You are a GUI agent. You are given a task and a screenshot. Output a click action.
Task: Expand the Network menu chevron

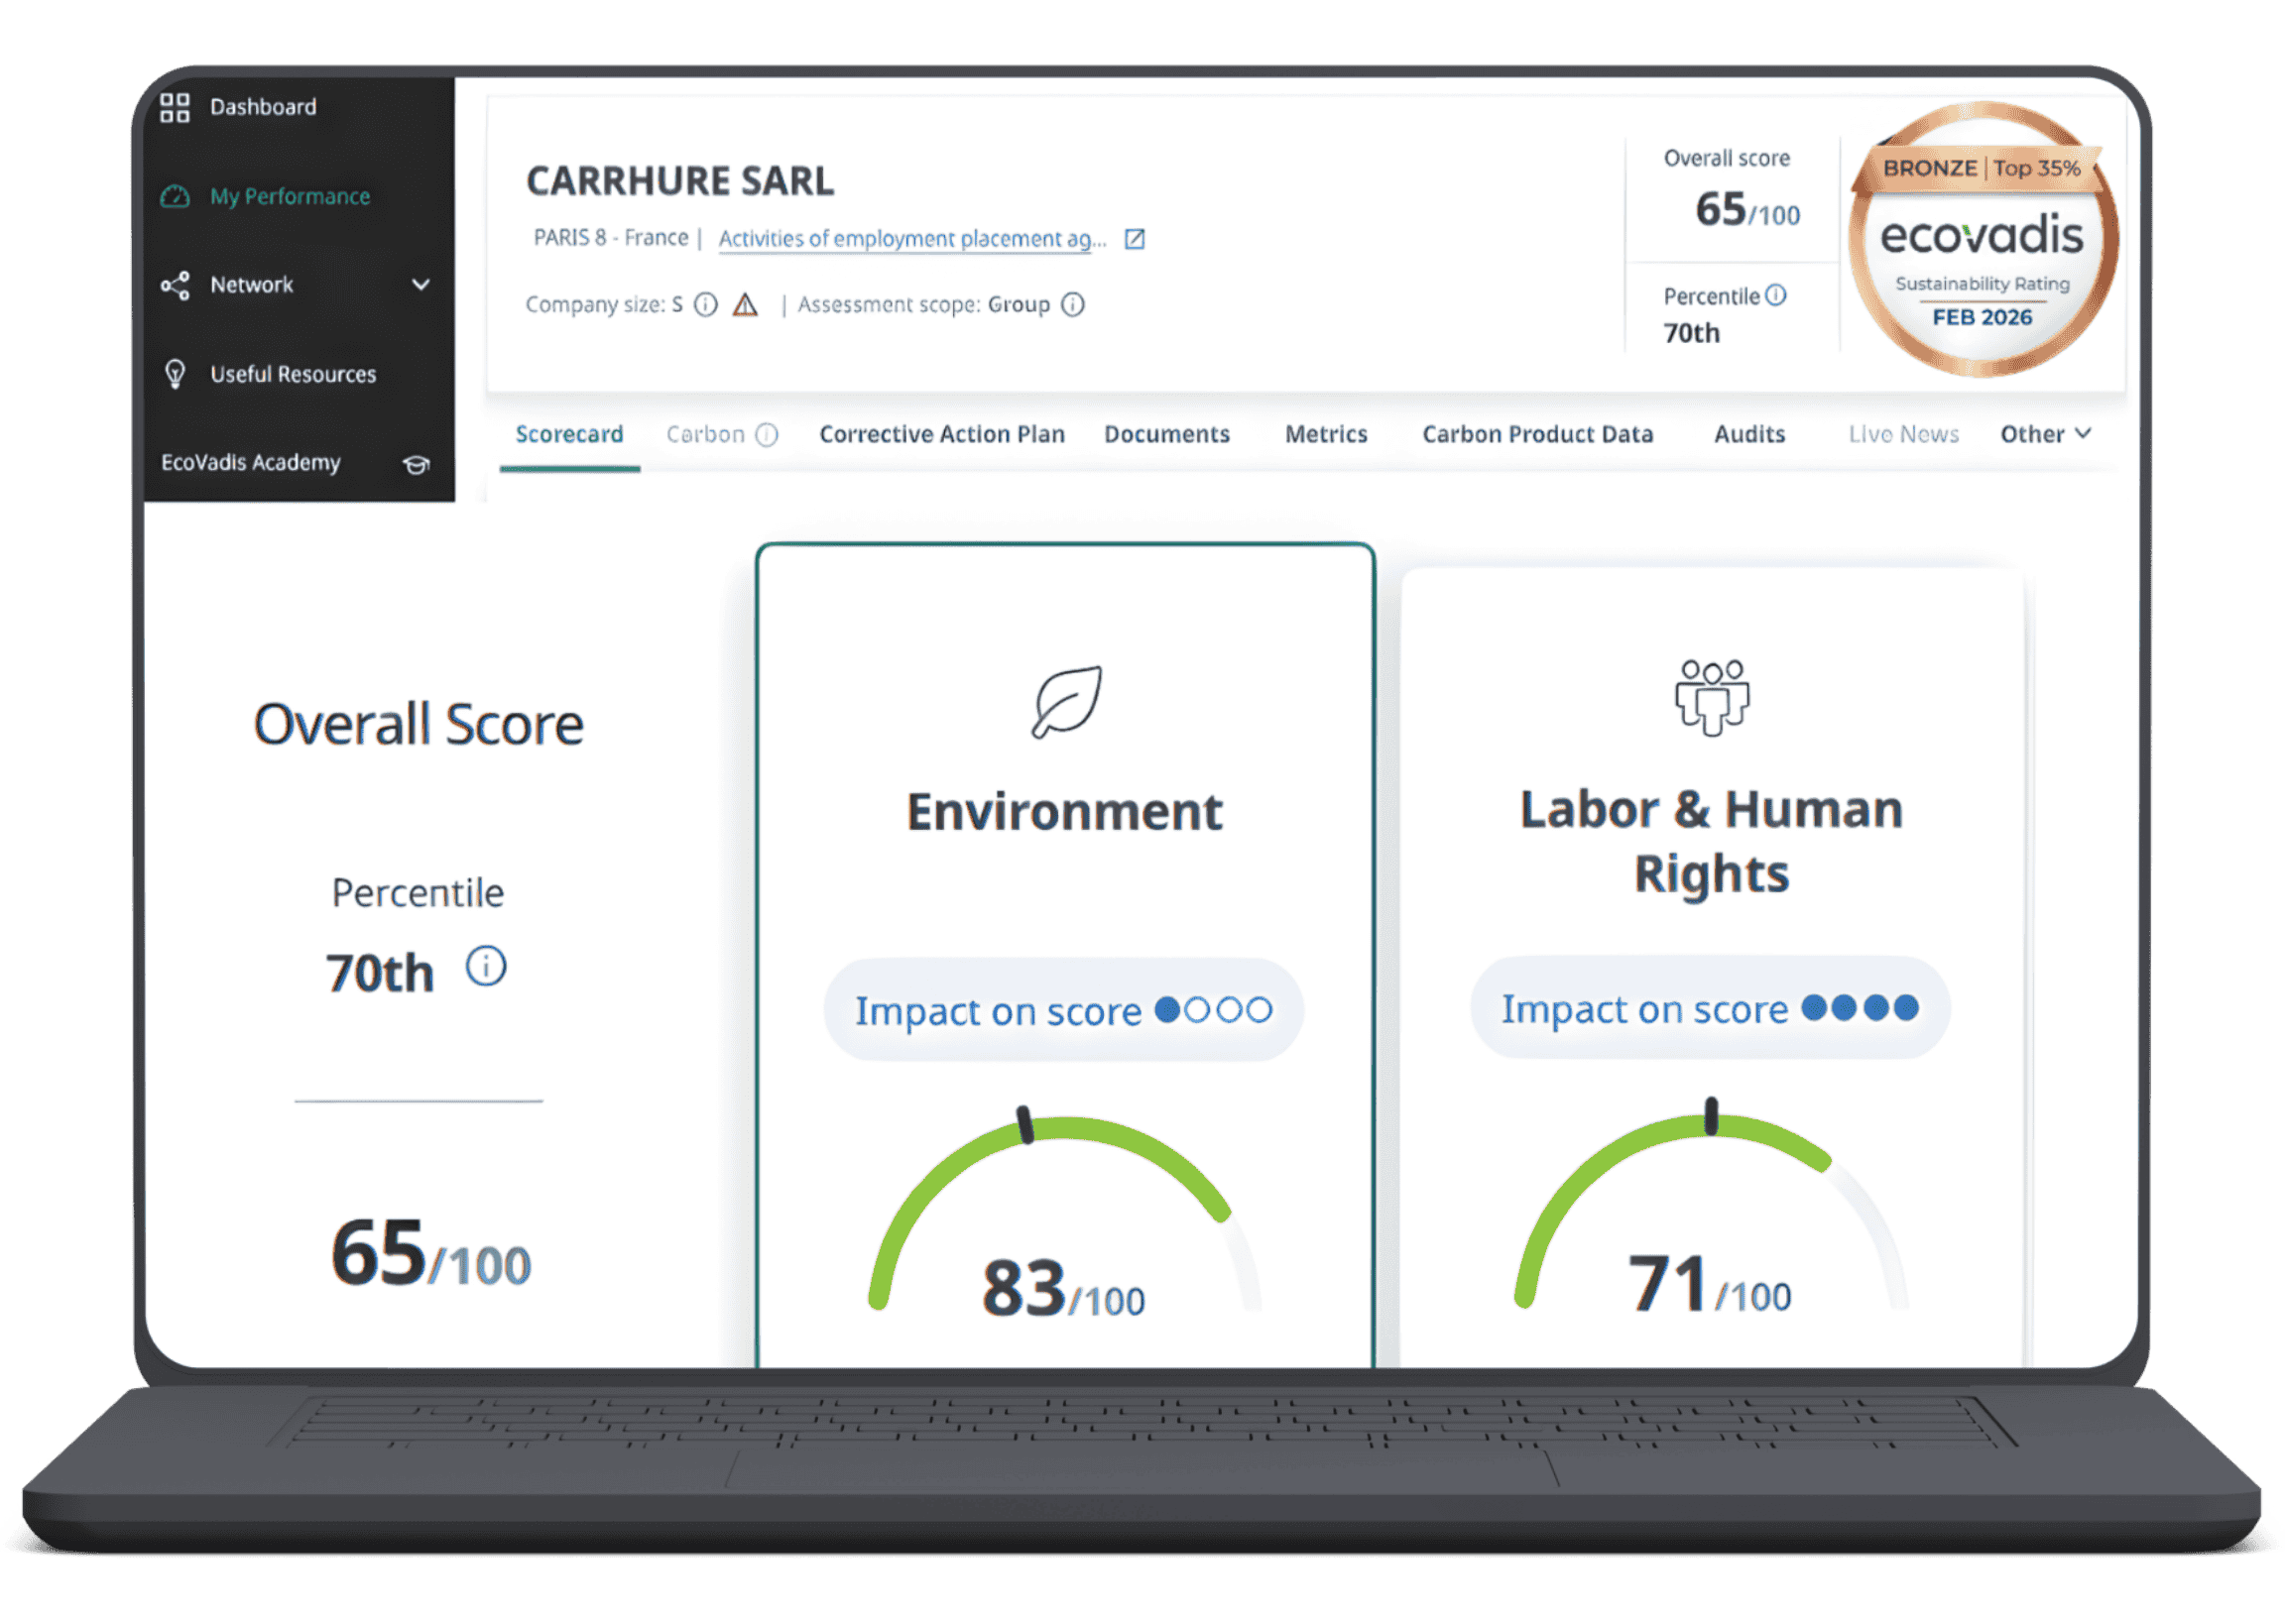421,285
